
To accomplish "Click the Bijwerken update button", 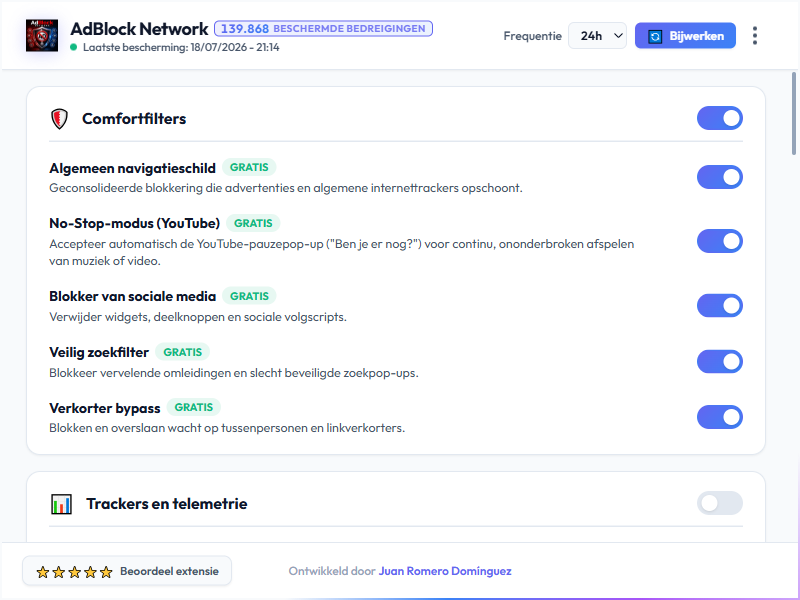I will (685, 36).
